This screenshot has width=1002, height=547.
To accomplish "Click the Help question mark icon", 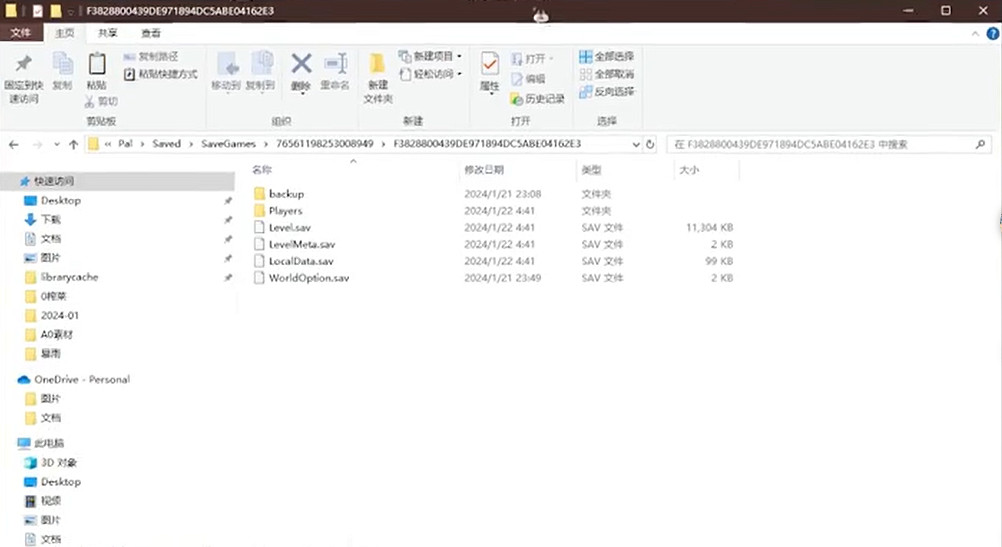I will click(992, 34).
